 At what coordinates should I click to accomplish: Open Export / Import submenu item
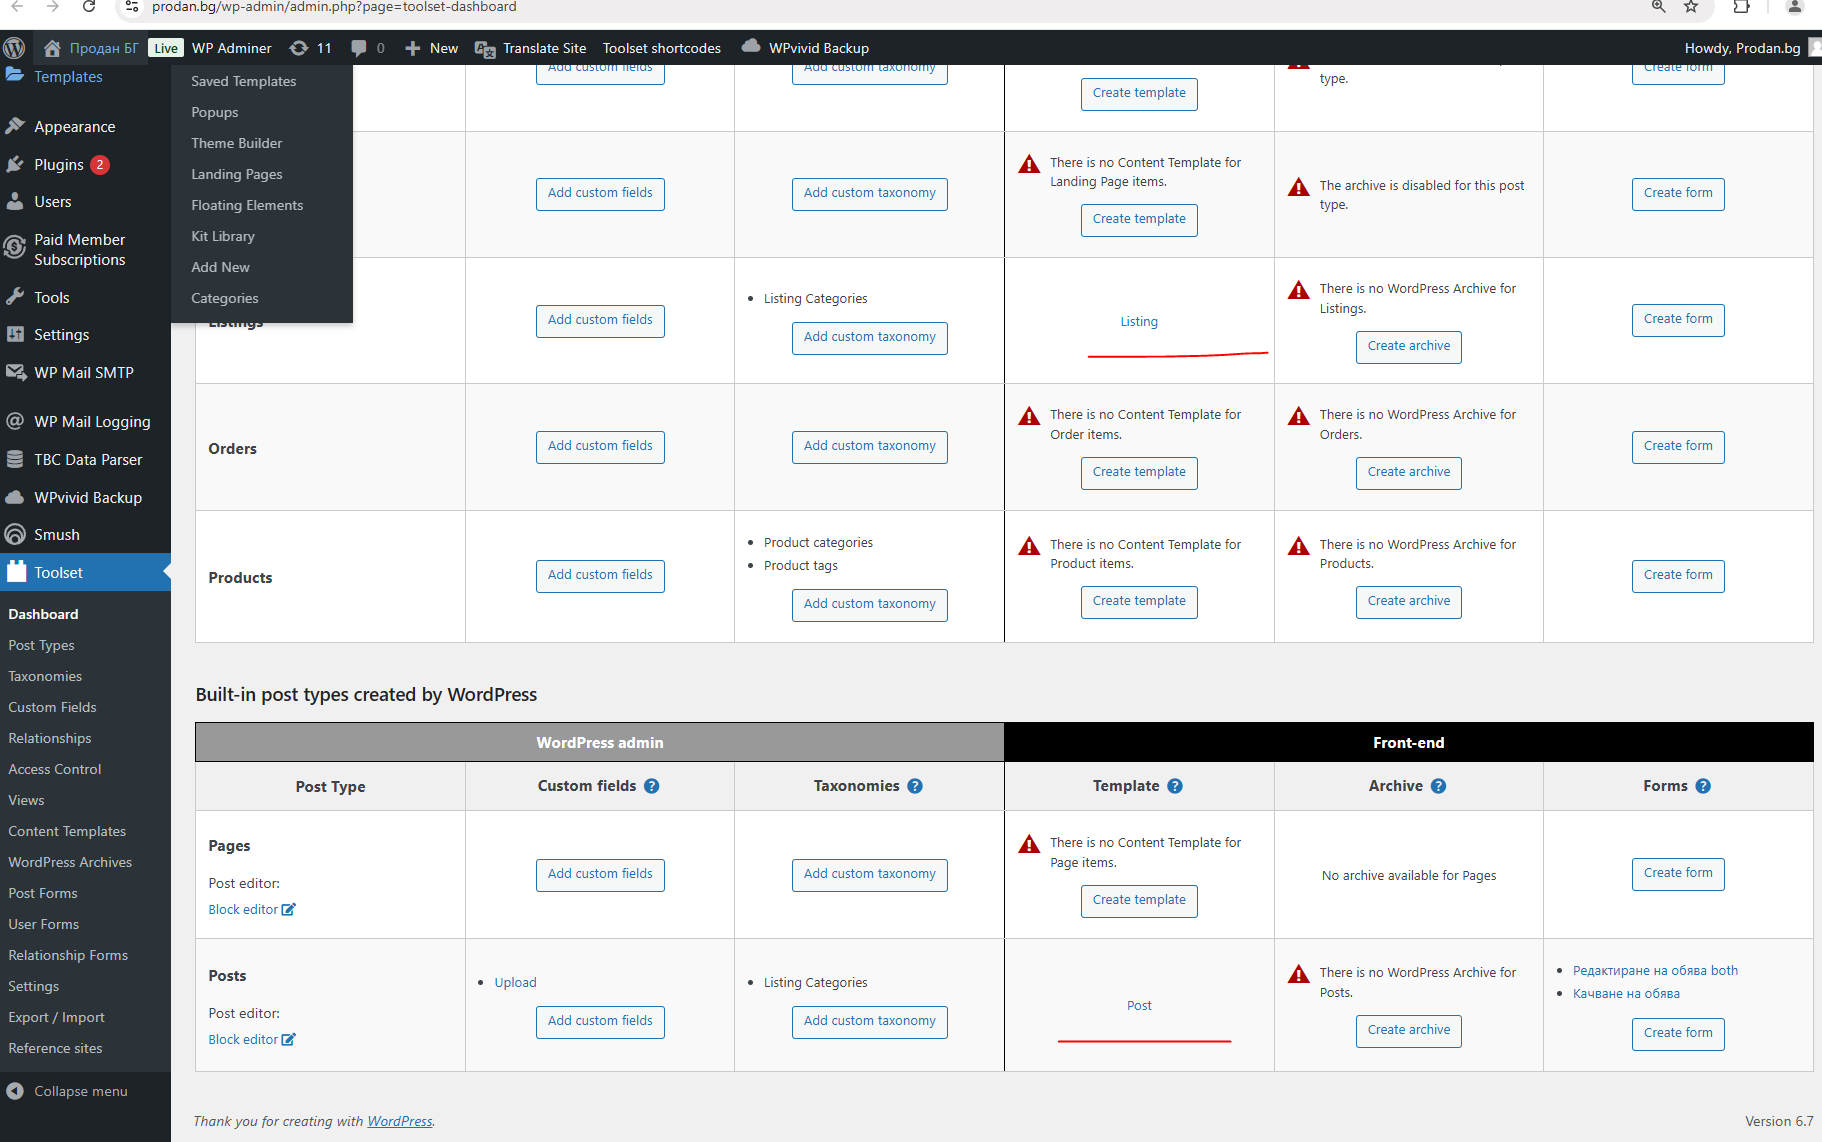pos(56,1017)
